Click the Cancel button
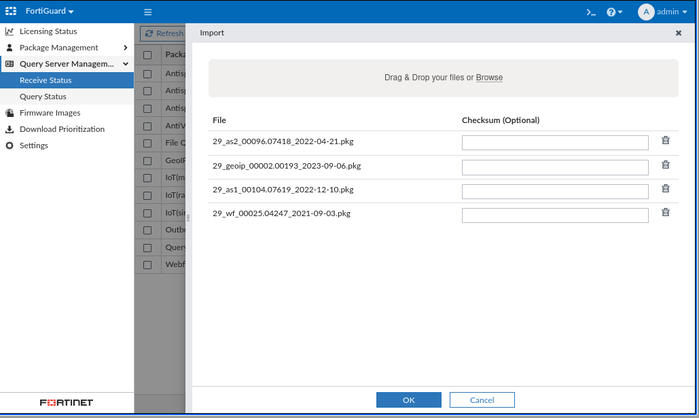 (482, 400)
